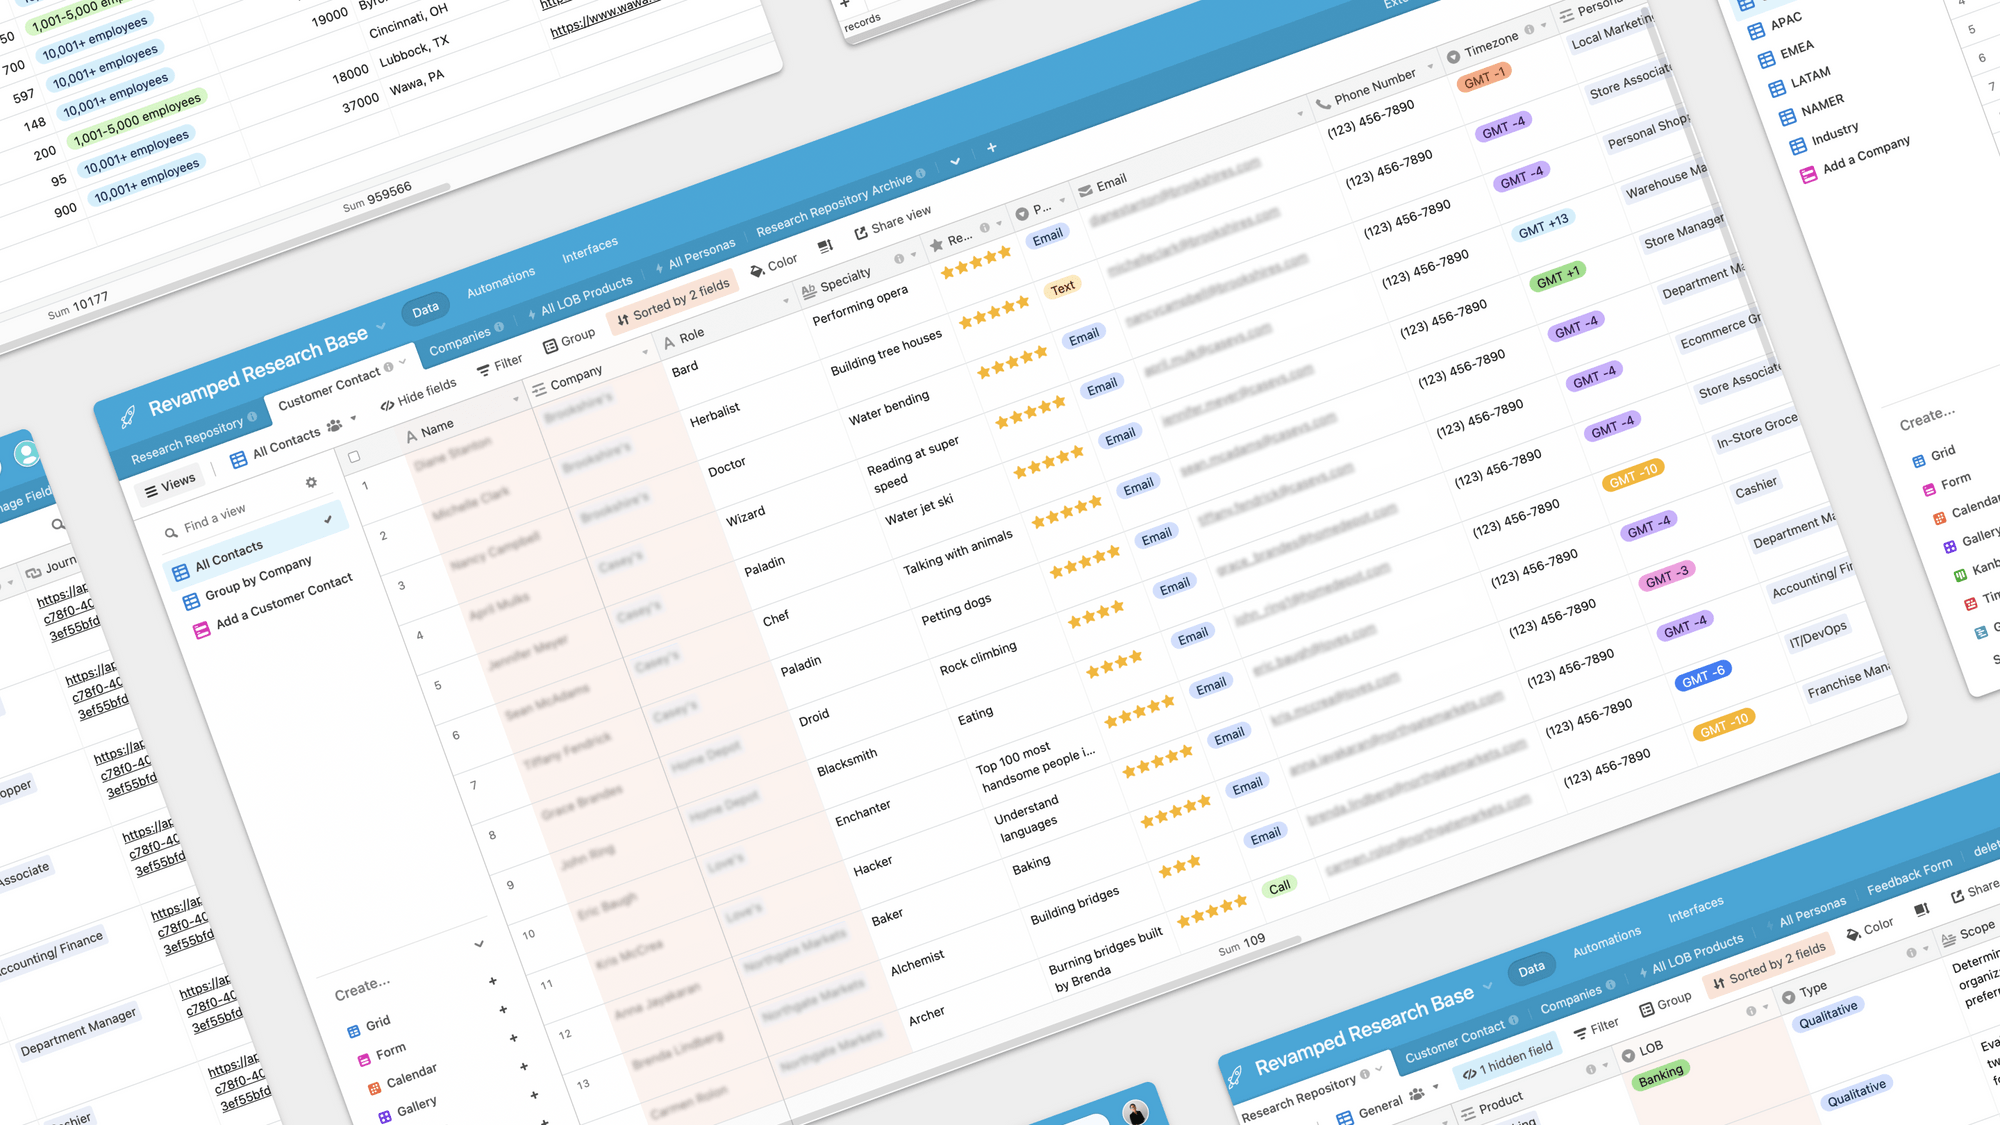
Task: Expand base title chevron in bottom-right window
Action: [x=1488, y=986]
